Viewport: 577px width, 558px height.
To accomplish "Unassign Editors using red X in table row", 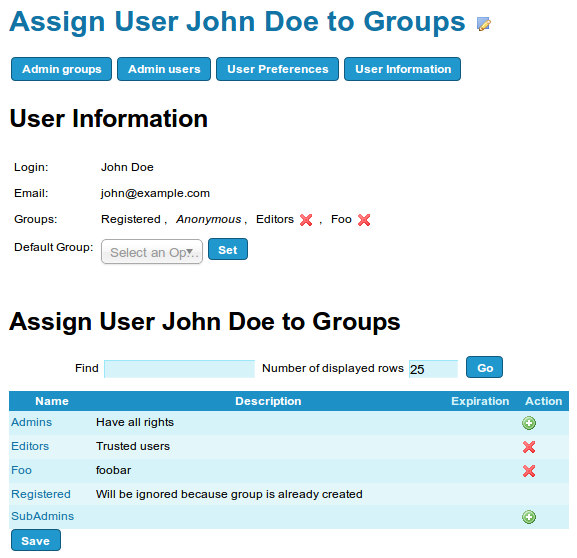I will (529, 447).
